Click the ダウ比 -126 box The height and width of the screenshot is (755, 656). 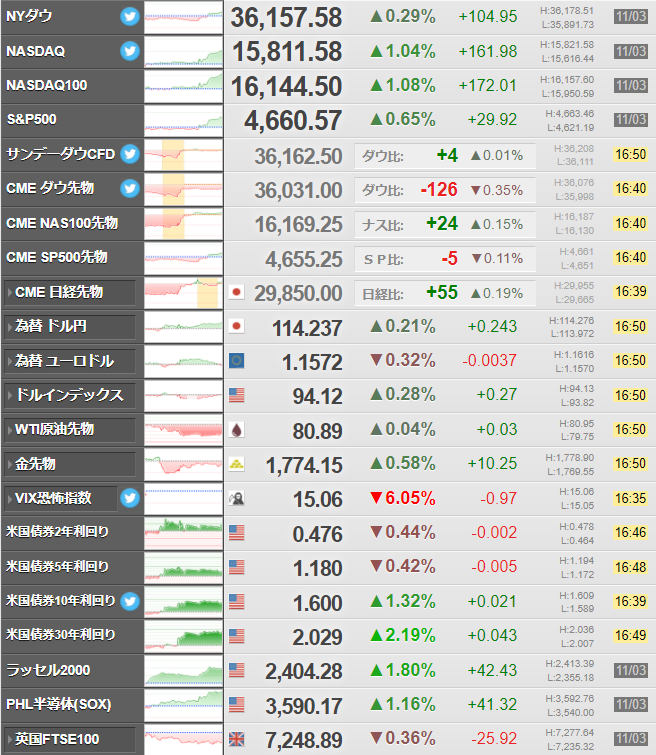click(445, 190)
